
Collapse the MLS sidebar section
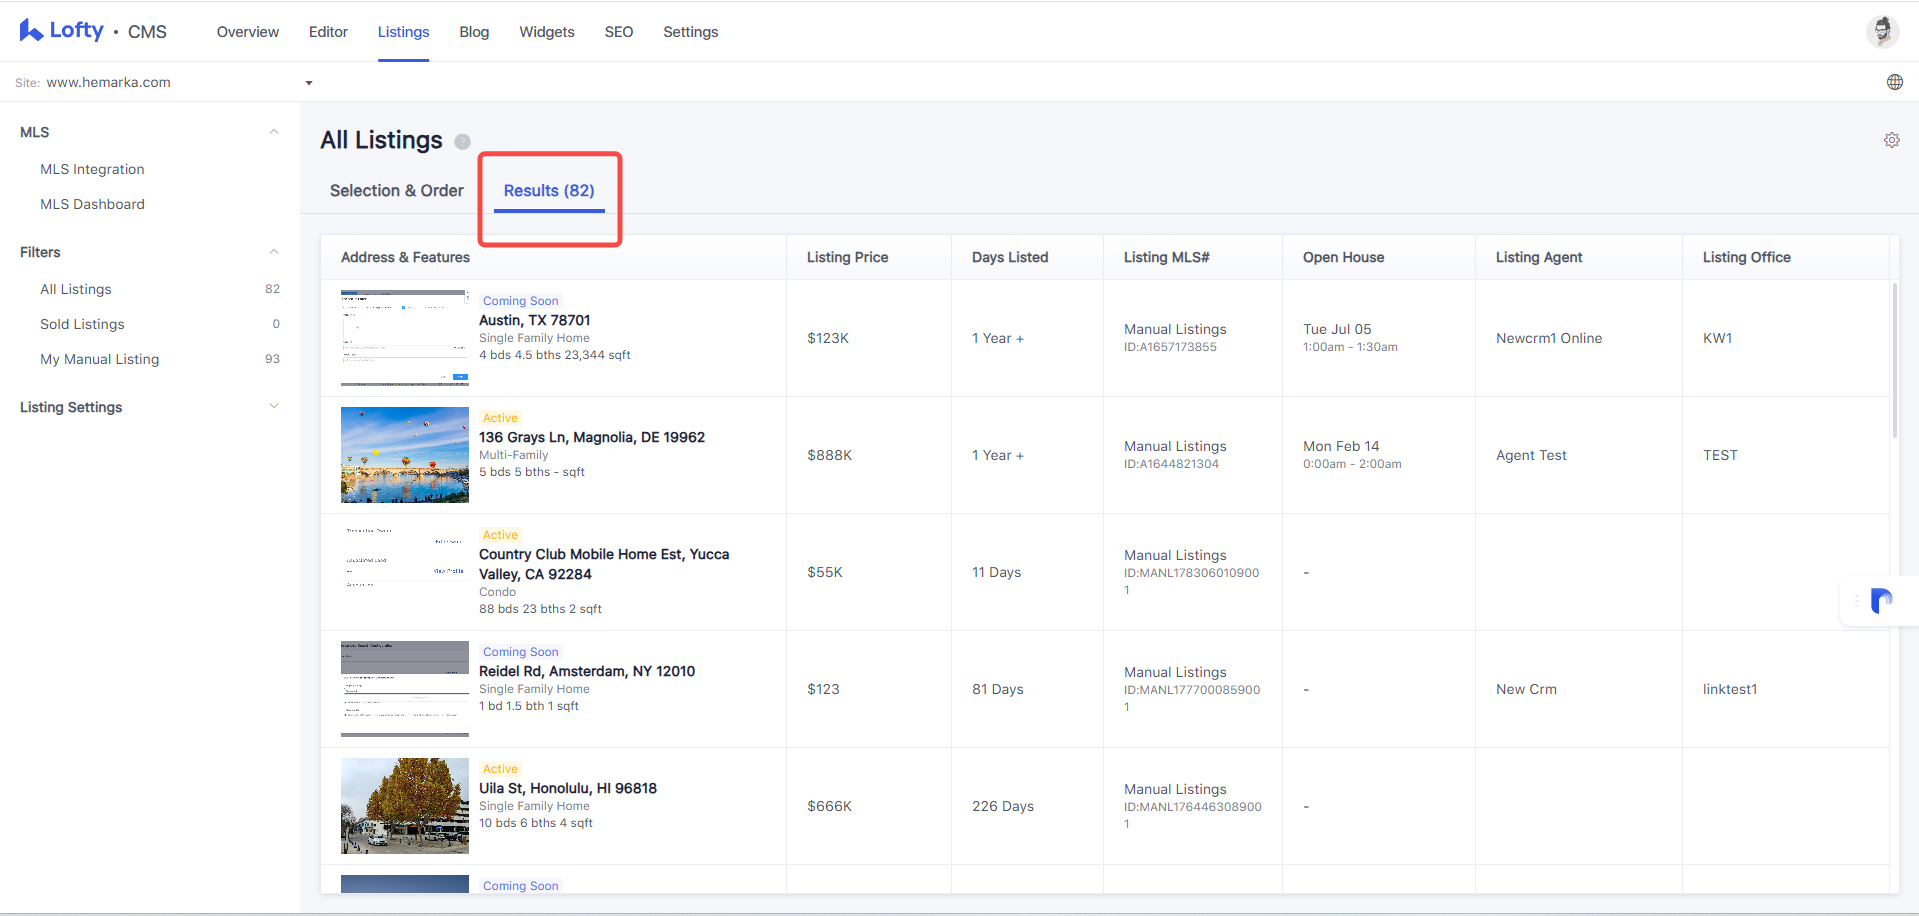274,132
